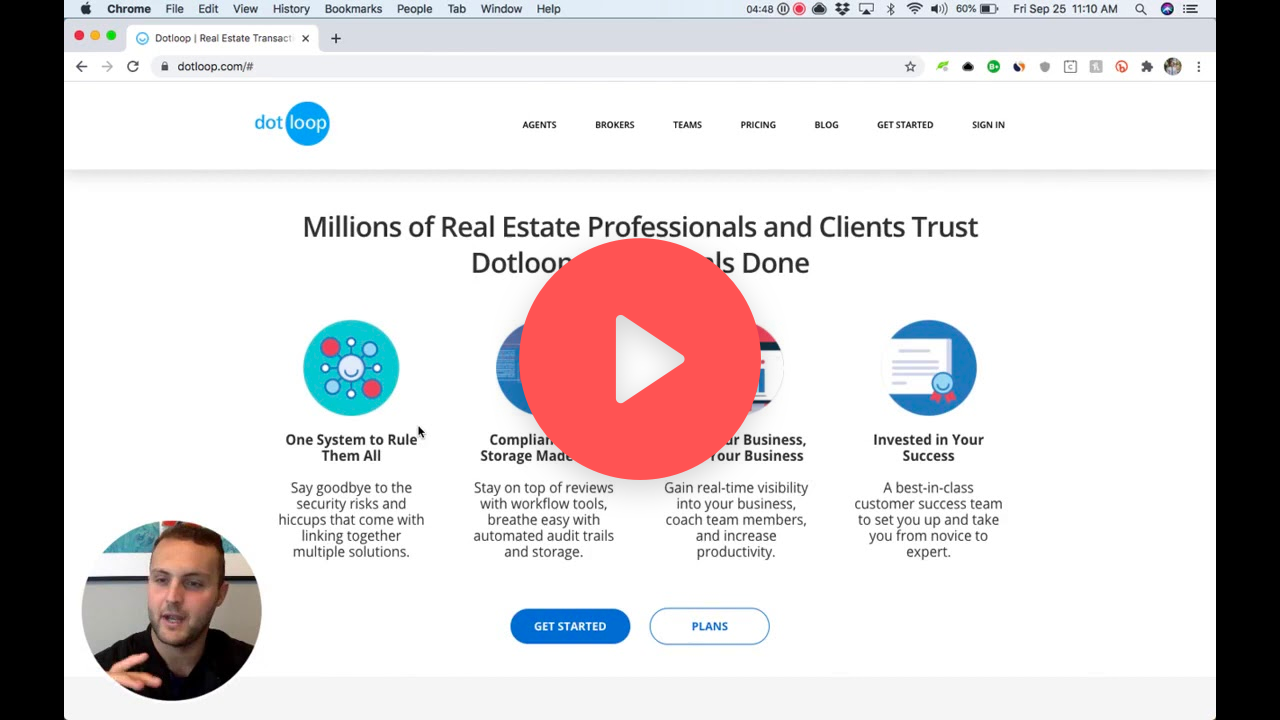Click the red record stop icon
Viewport: 1280px width, 720px height.
(x=799, y=9)
